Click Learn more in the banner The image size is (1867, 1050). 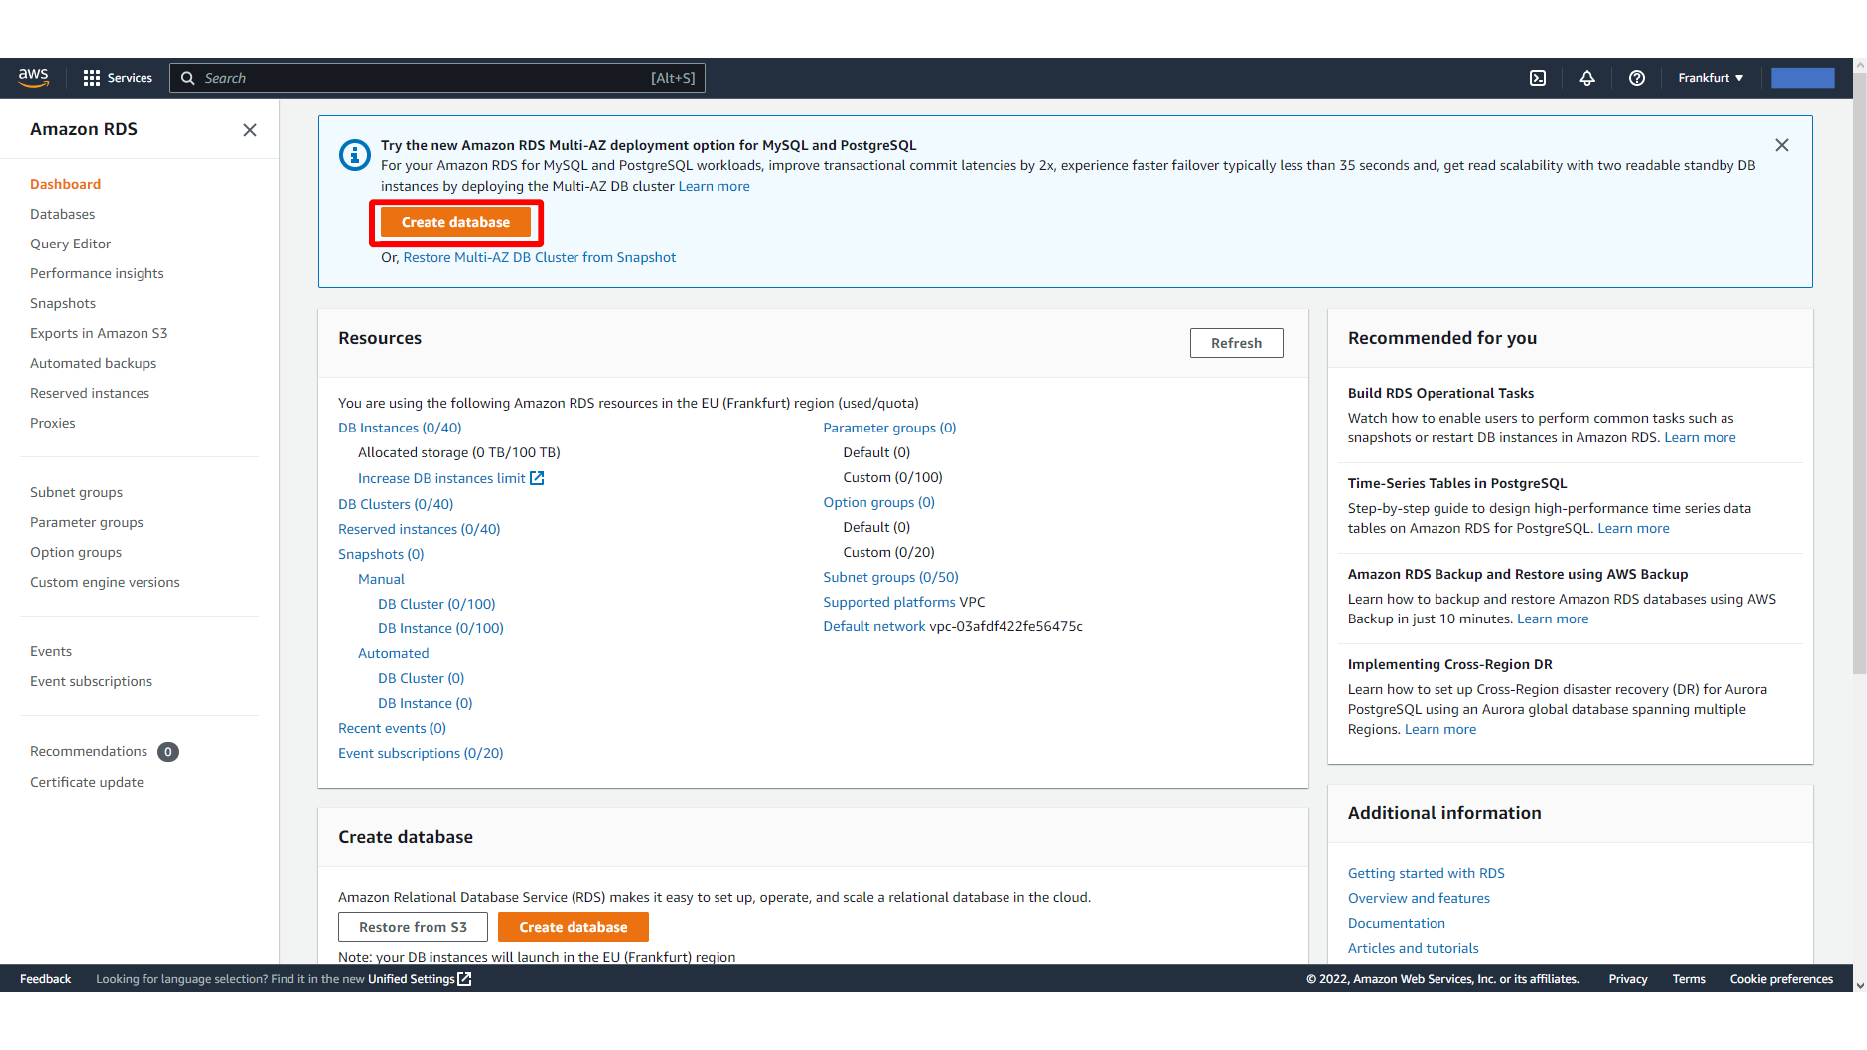click(714, 187)
